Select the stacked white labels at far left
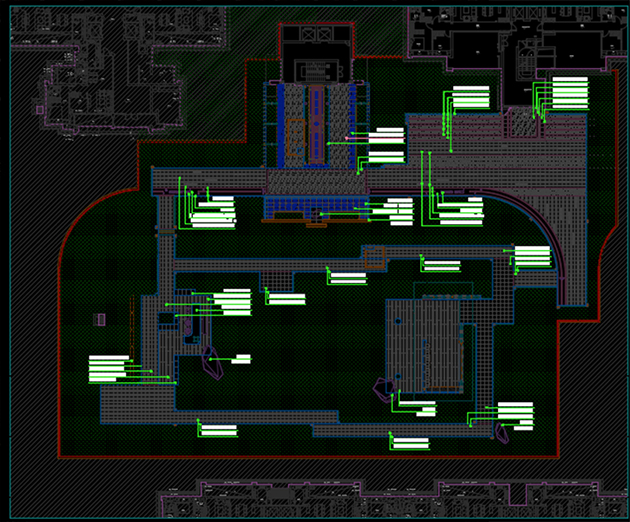 pos(109,368)
